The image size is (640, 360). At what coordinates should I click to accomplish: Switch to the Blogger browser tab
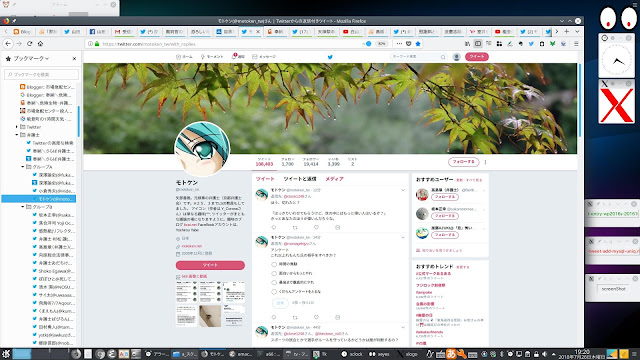[22, 31]
